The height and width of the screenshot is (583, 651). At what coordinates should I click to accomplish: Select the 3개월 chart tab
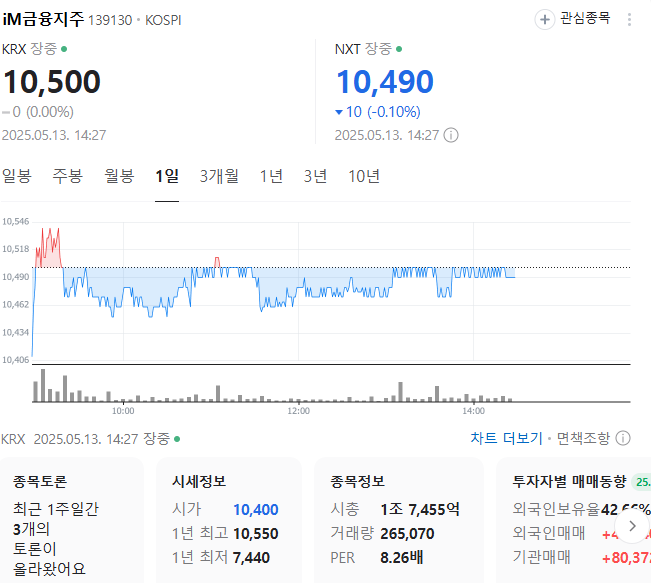coord(219,176)
